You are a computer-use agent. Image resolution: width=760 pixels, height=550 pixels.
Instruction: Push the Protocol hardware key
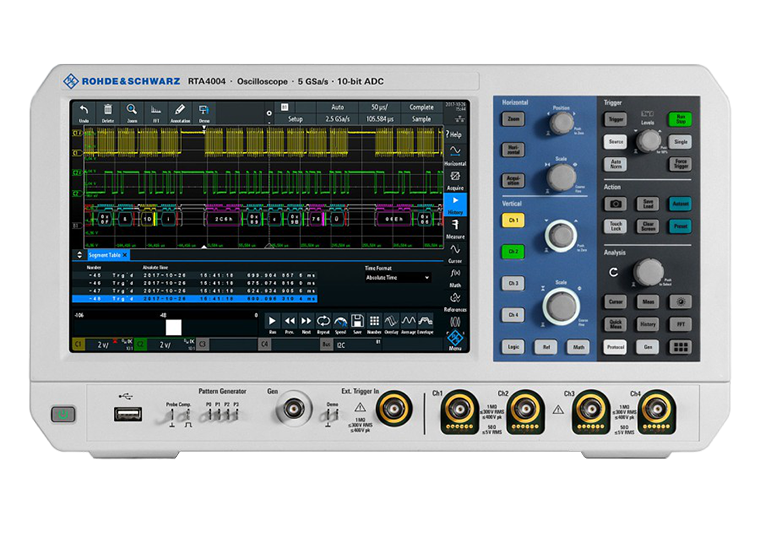click(x=615, y=347)
